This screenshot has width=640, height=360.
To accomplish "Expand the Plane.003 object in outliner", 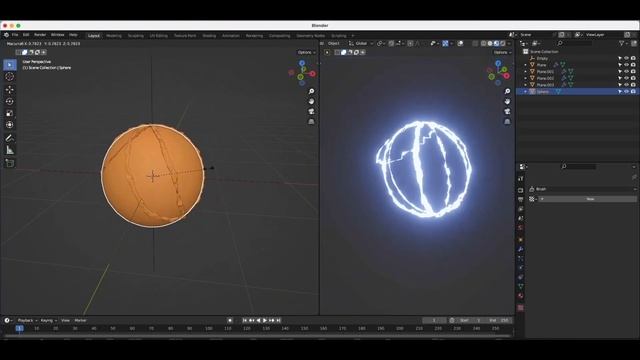I will [x=526, y=84].
